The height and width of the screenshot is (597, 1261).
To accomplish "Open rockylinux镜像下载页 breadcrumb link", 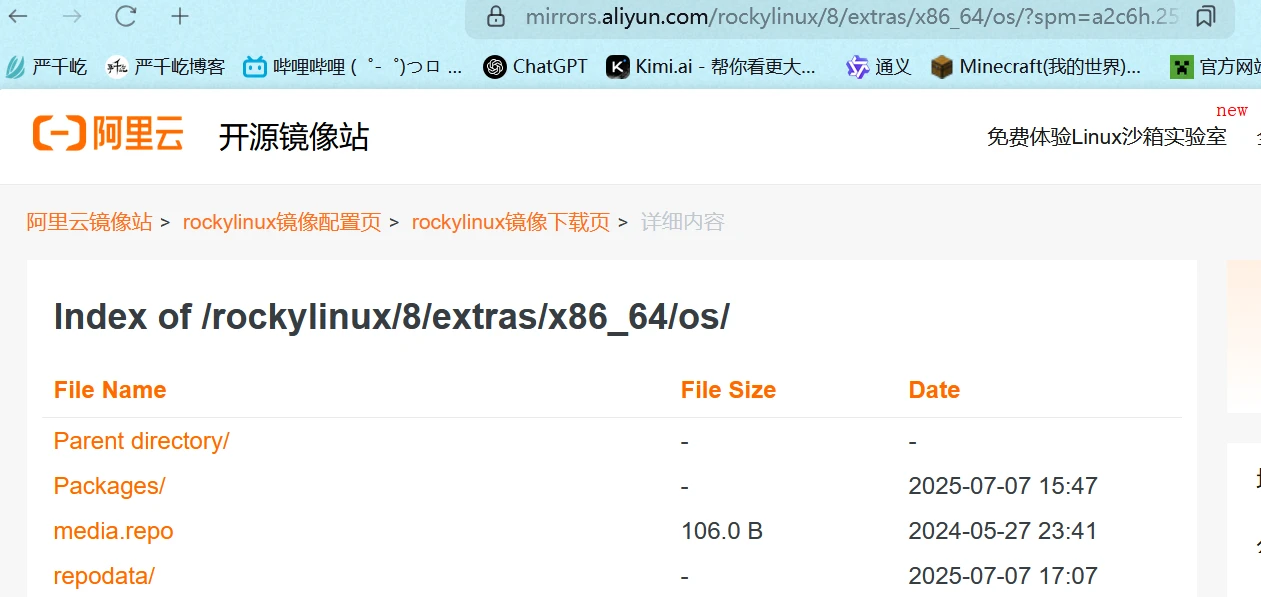I will coord(510,222).
